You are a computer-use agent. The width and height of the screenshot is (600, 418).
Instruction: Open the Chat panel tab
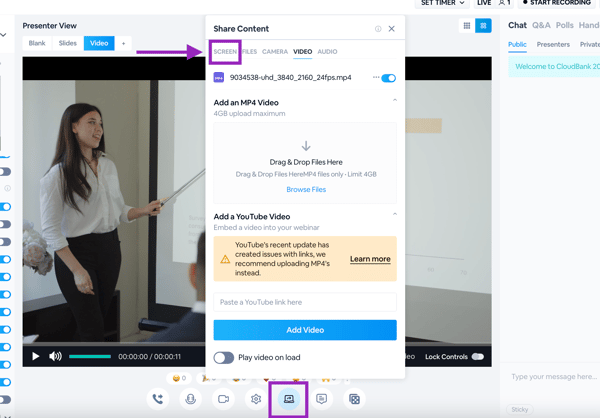point(517,25)
